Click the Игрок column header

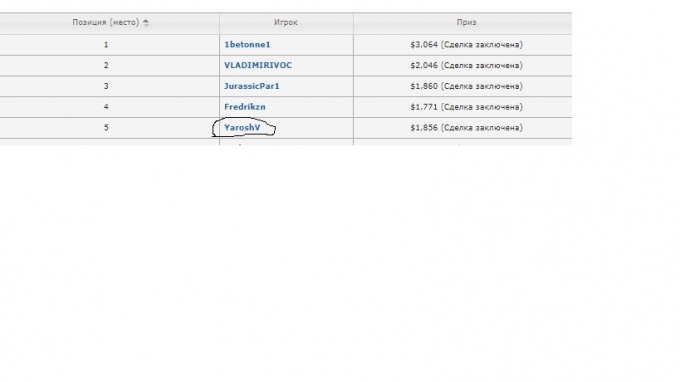(x=286, y=23)
